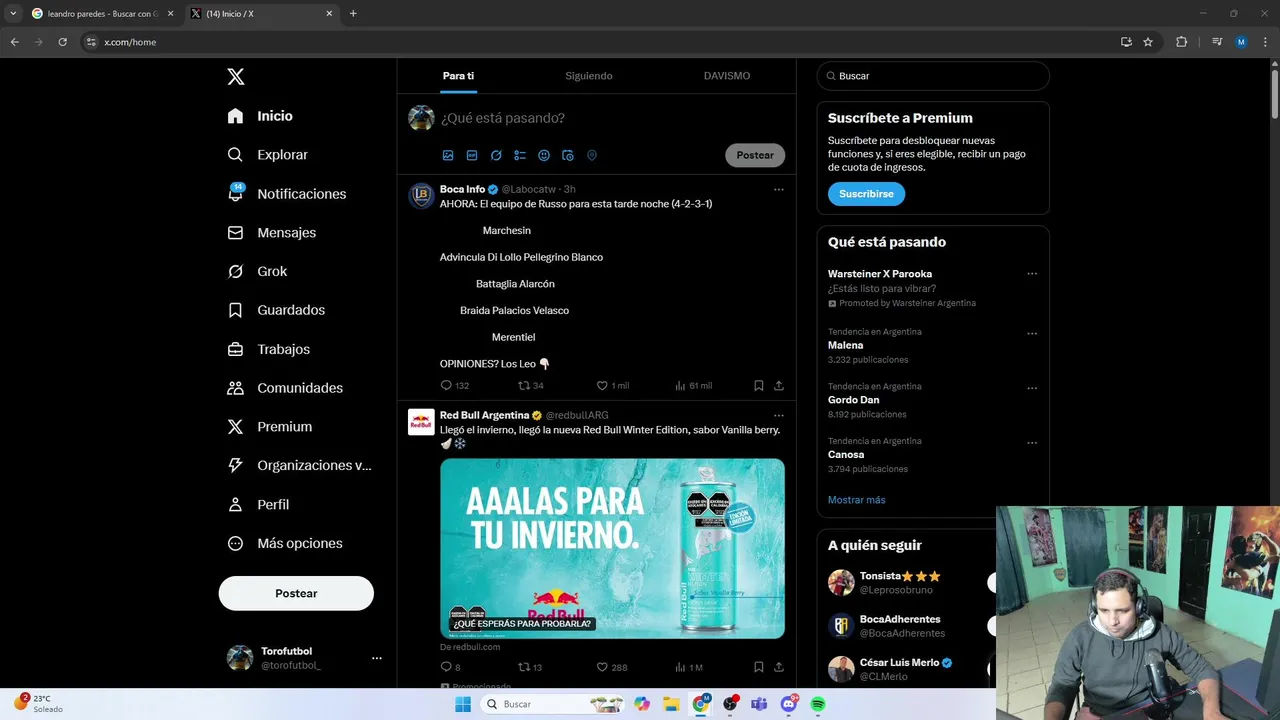Open the Warsteiner X Parooka promoted trend

click(x=880, y=274)
